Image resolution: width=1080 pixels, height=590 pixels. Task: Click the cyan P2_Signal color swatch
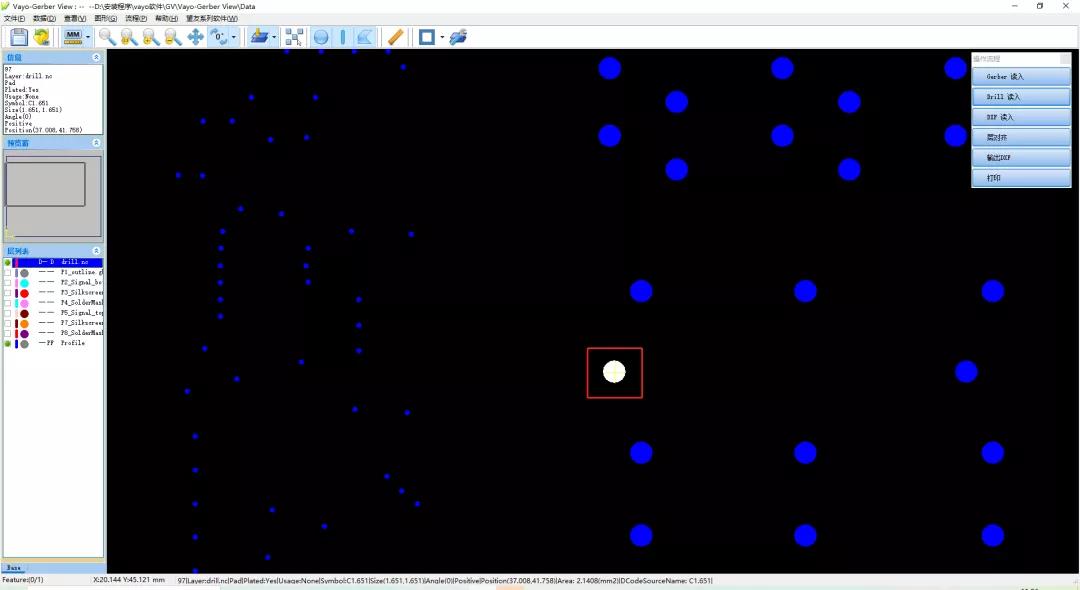(24, 283)
